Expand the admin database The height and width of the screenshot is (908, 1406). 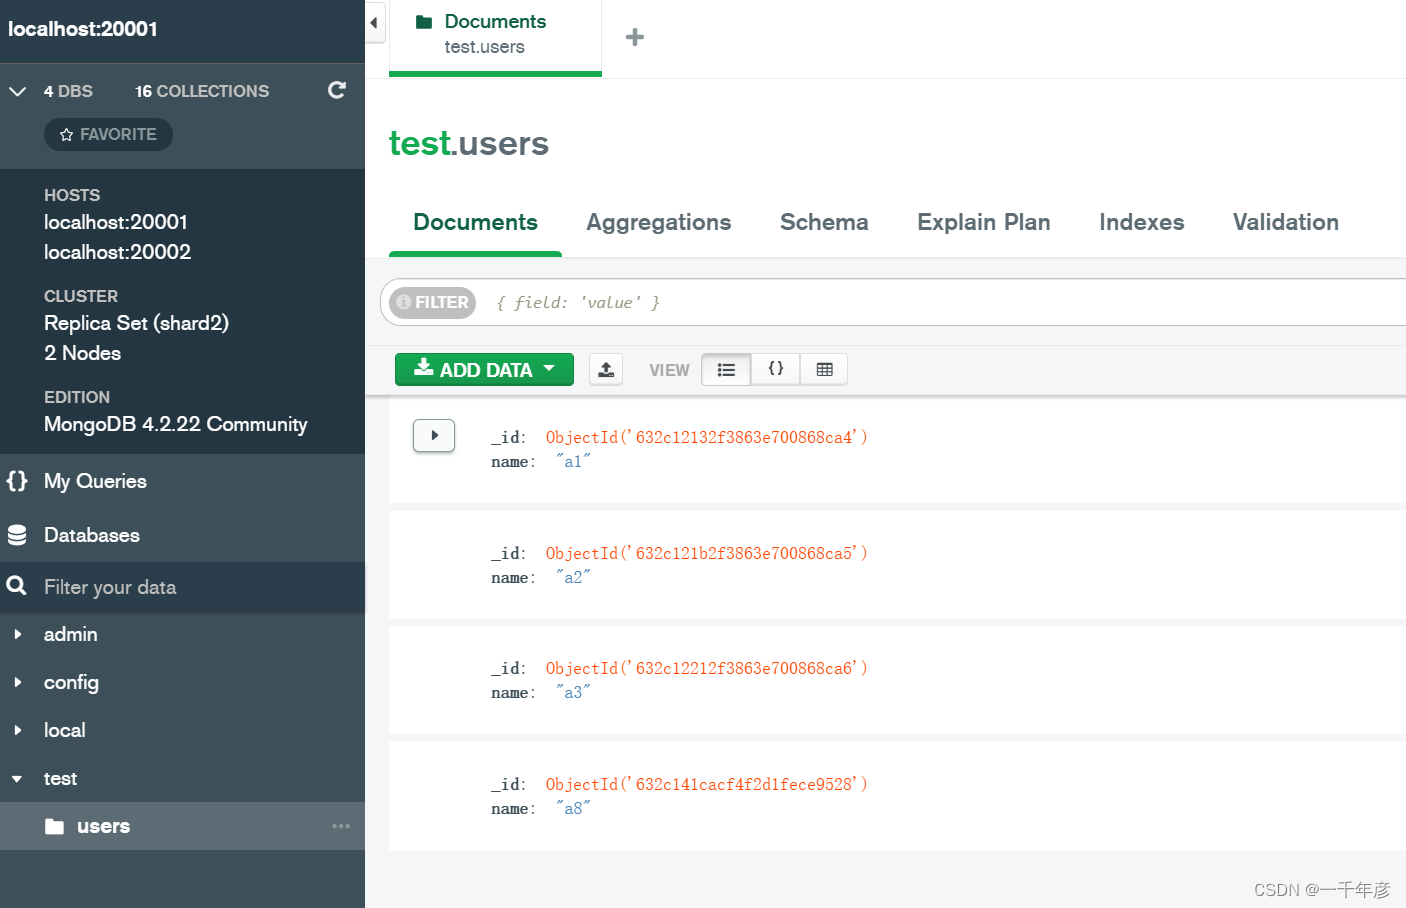17,634
